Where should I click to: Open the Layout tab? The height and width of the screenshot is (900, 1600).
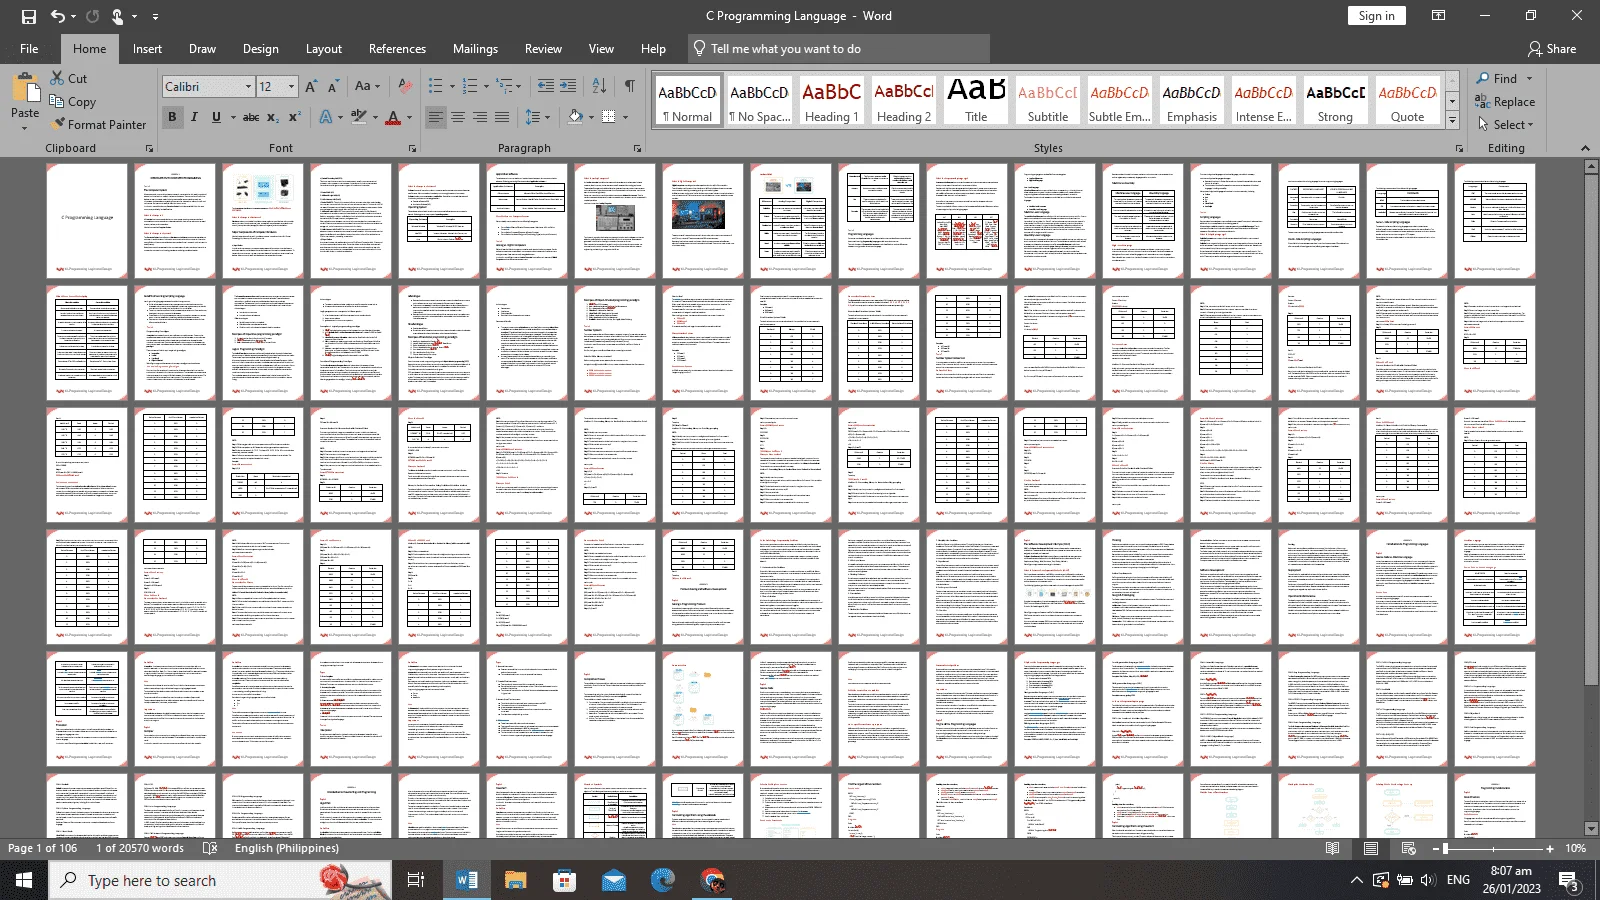pos(323,48)
